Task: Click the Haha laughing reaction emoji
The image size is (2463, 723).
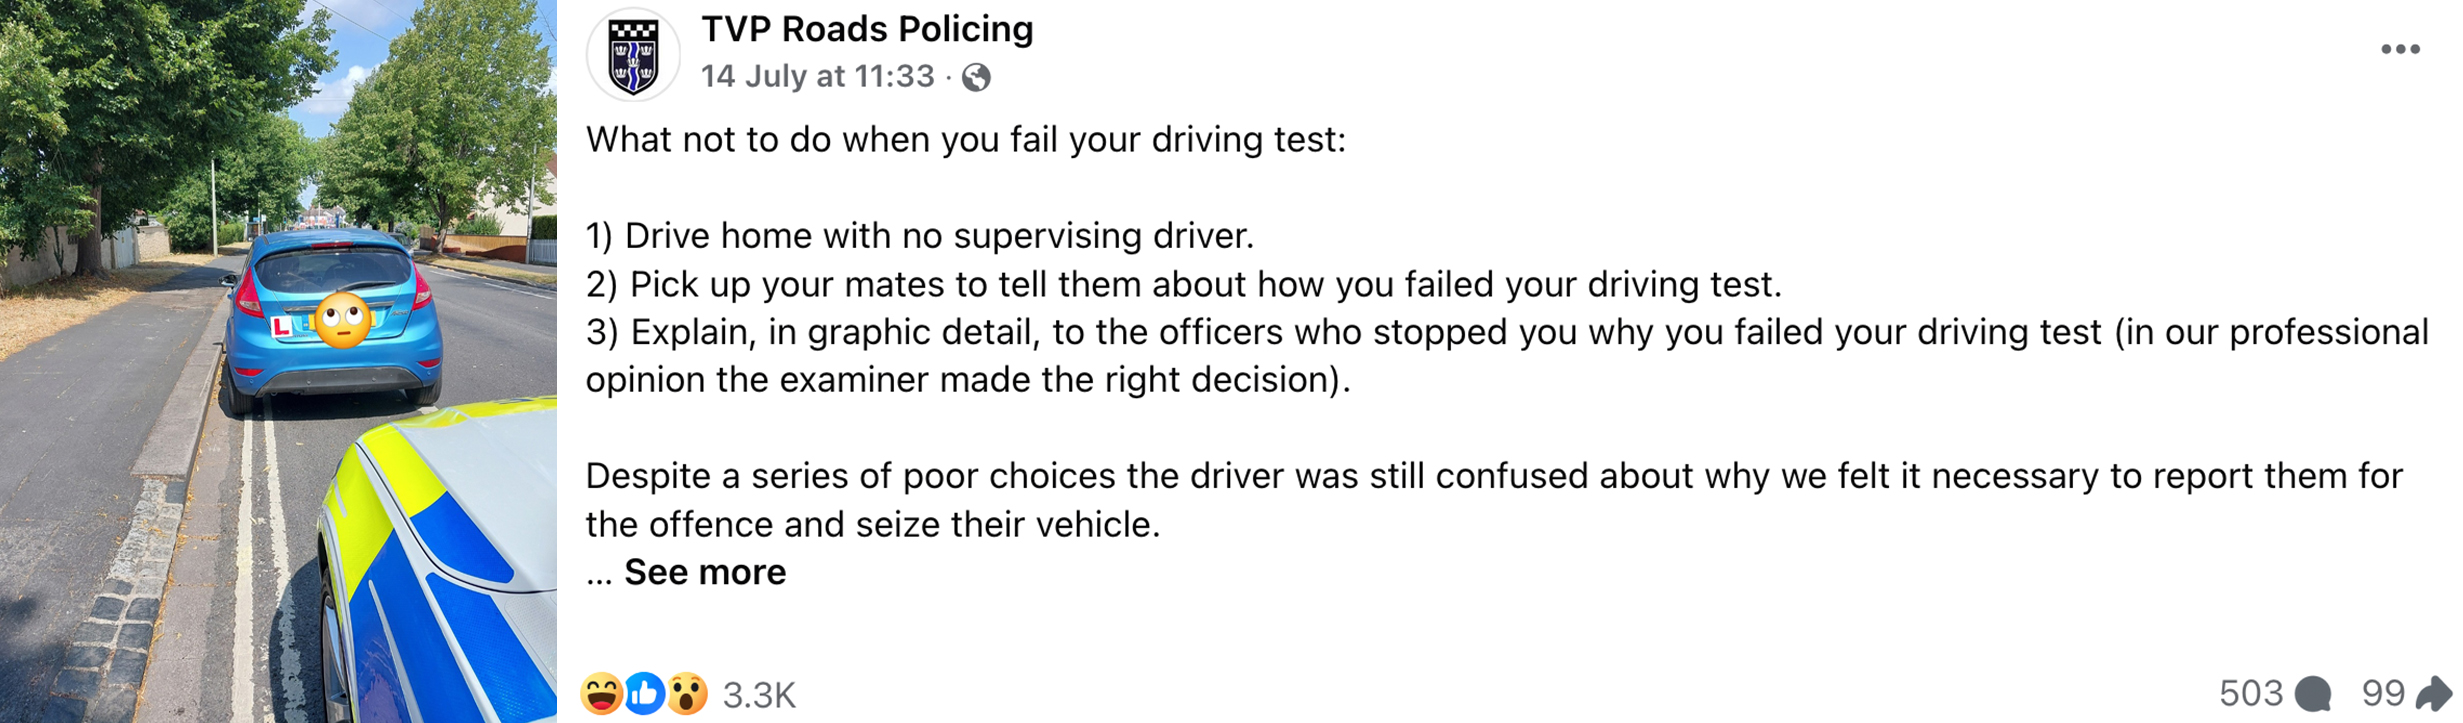Action: pyautogui.click(x=601, y=693)
